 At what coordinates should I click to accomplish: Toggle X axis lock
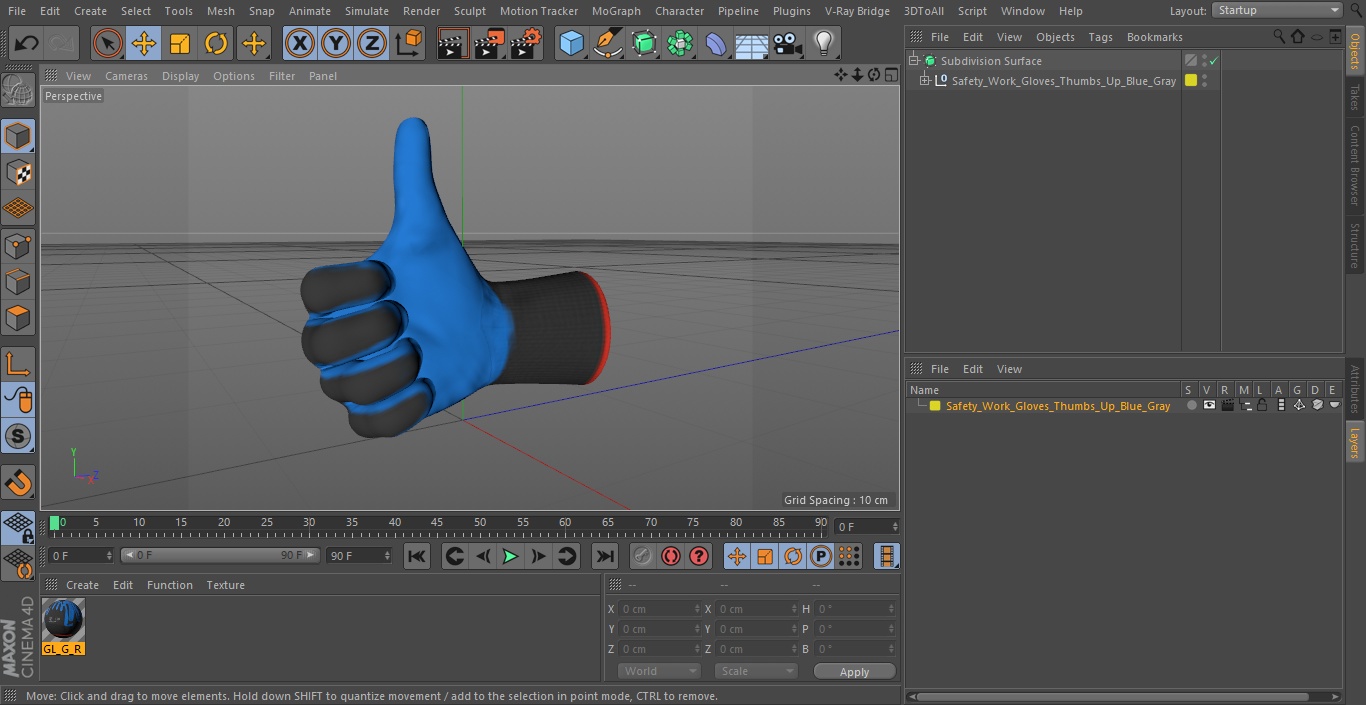300,44
